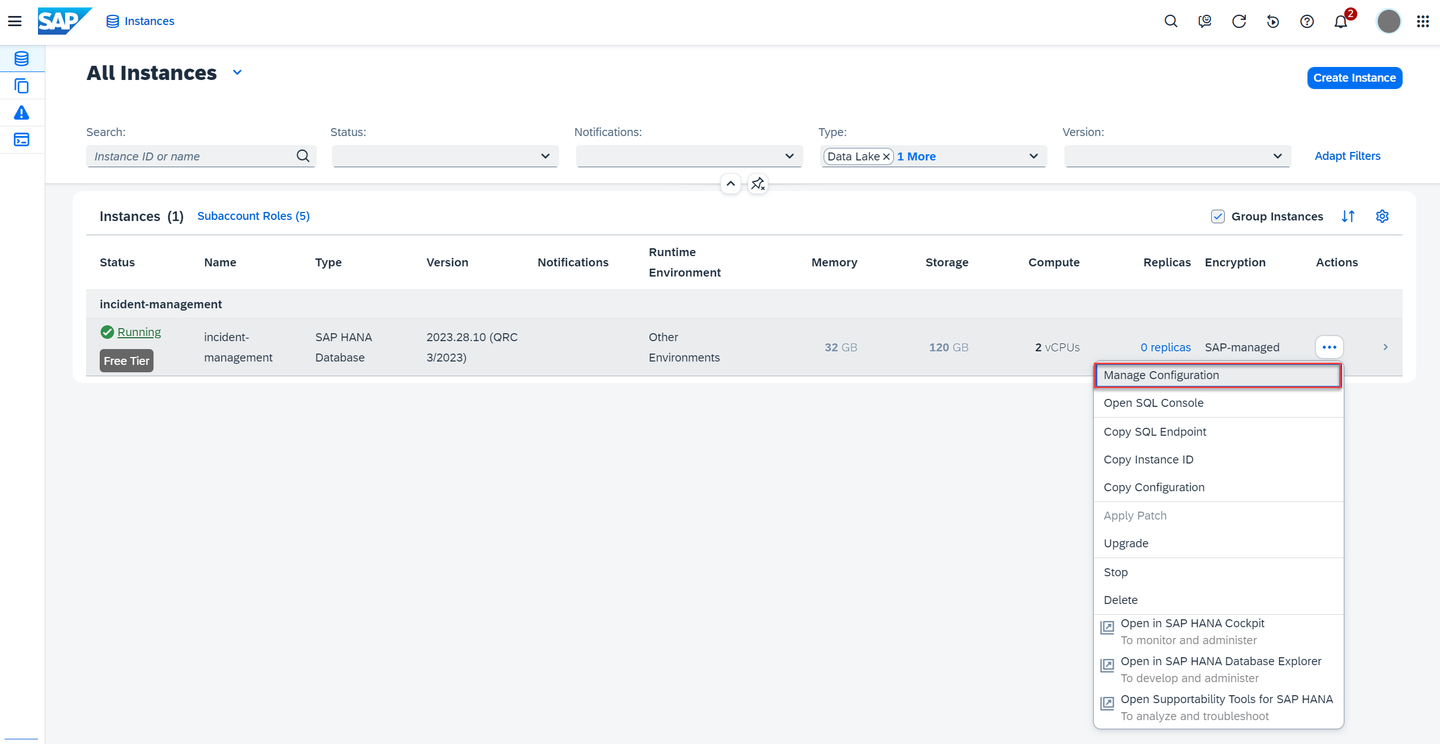Open Subaccount Roles (5) link
1440x744 pixels.
(x=253, y=216)
